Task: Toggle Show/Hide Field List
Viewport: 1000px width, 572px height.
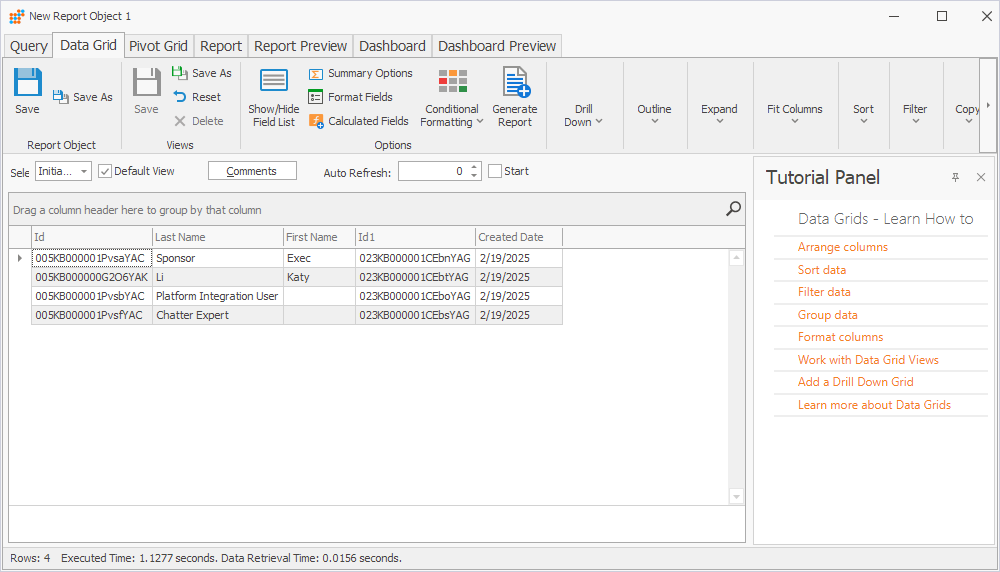Action: pyautogui.click(x=274, y=97)
